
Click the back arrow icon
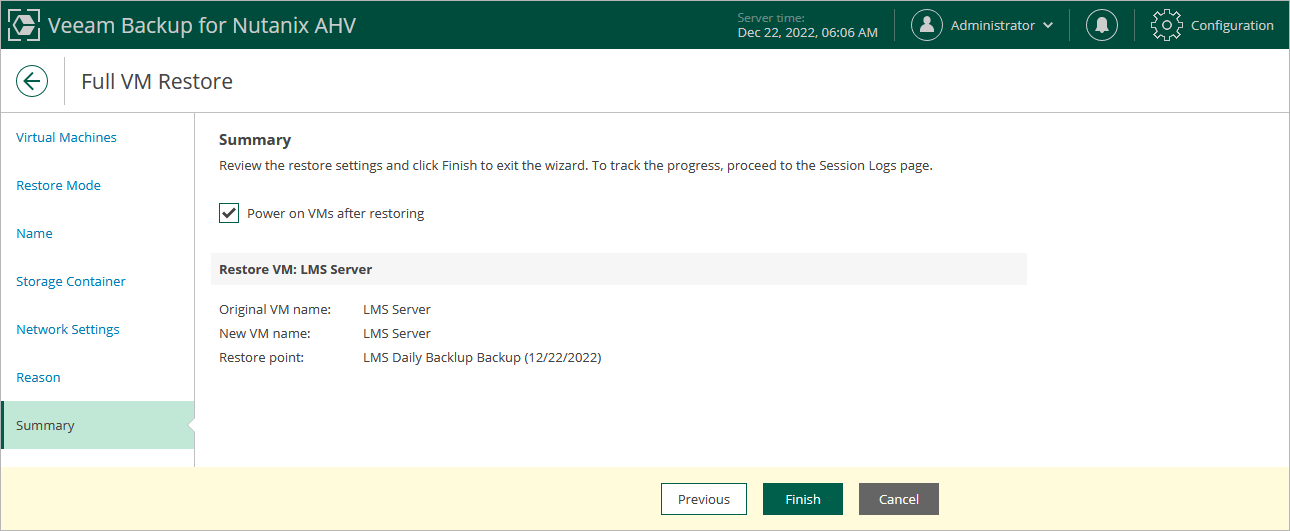[32, 81]
